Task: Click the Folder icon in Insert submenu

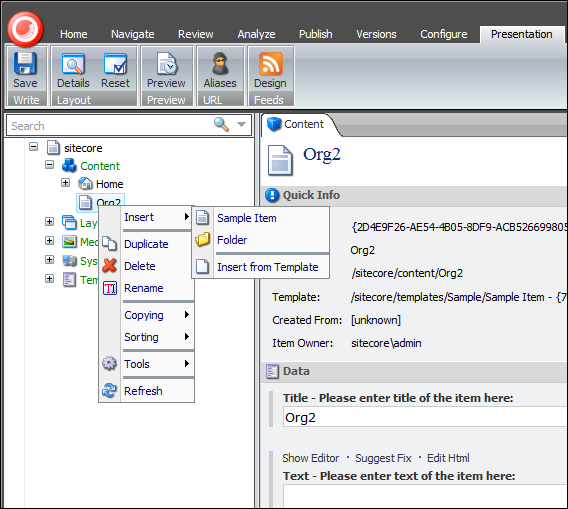Action: point(202,239)
